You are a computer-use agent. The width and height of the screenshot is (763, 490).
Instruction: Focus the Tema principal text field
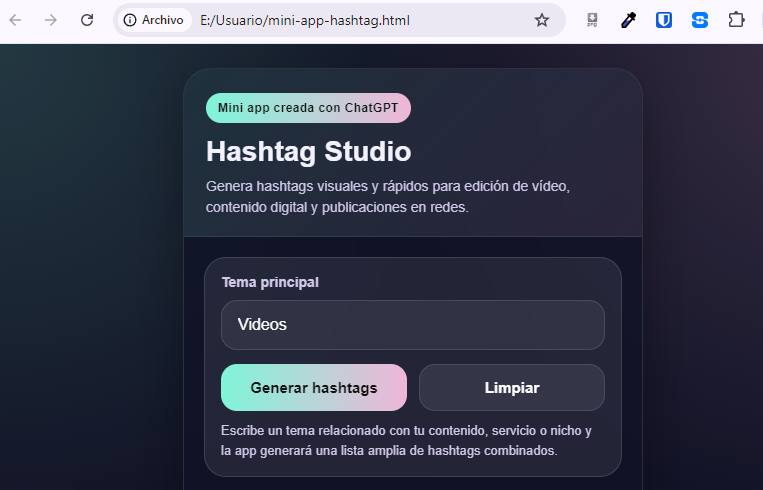point(412,325)
